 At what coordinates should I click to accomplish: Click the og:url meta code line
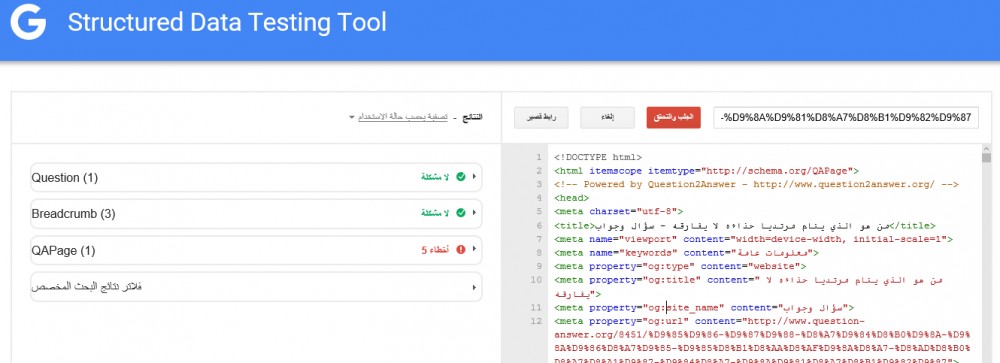(x=762, y=341)
